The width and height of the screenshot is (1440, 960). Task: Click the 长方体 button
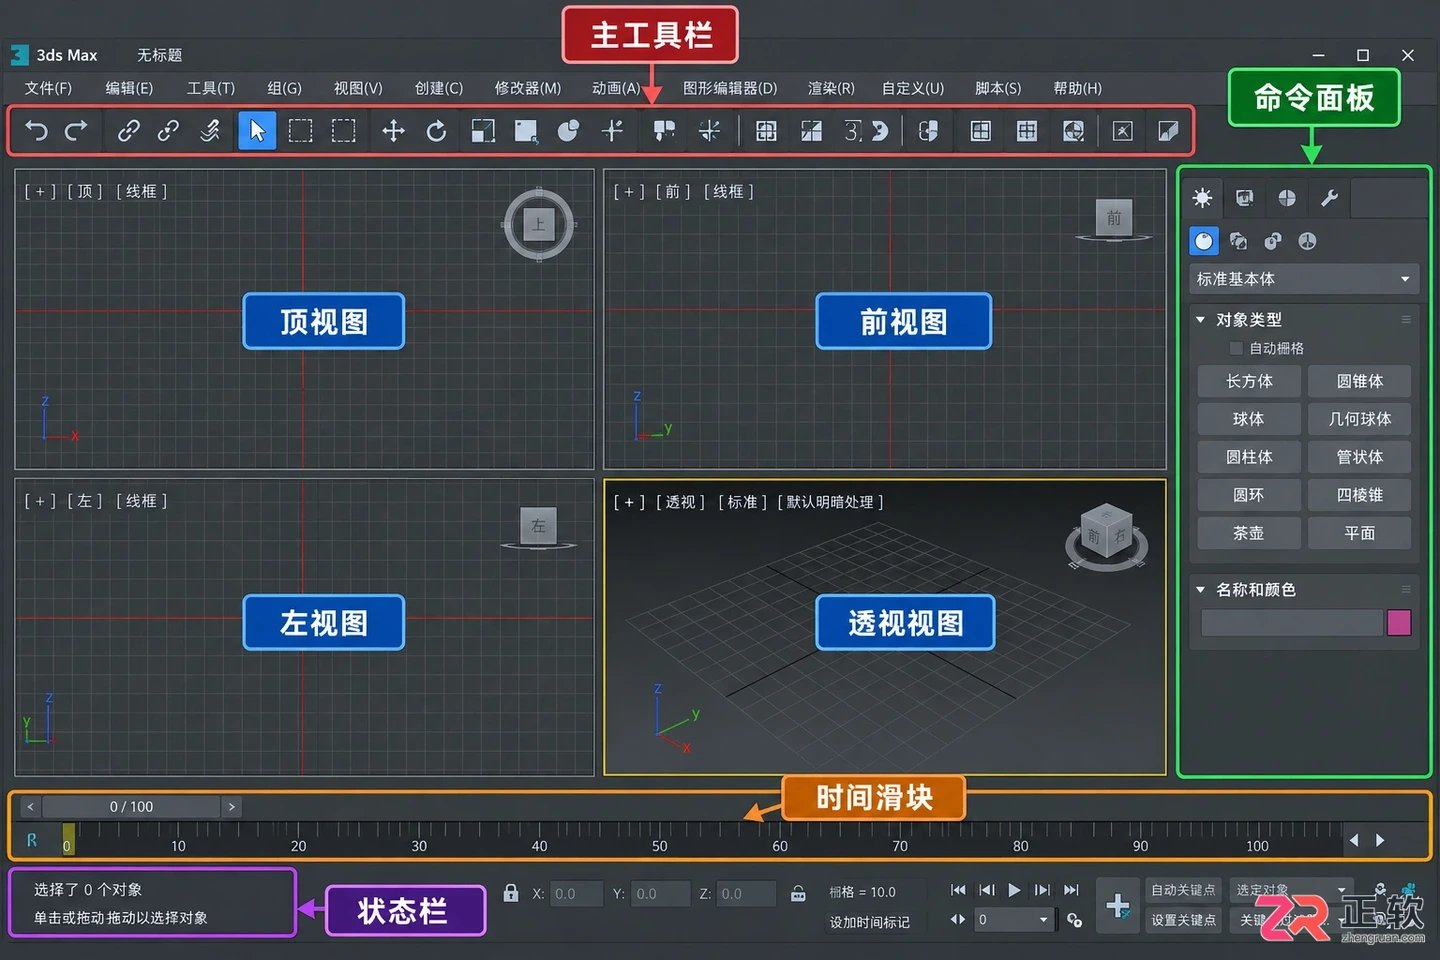tap(1249, 381)
